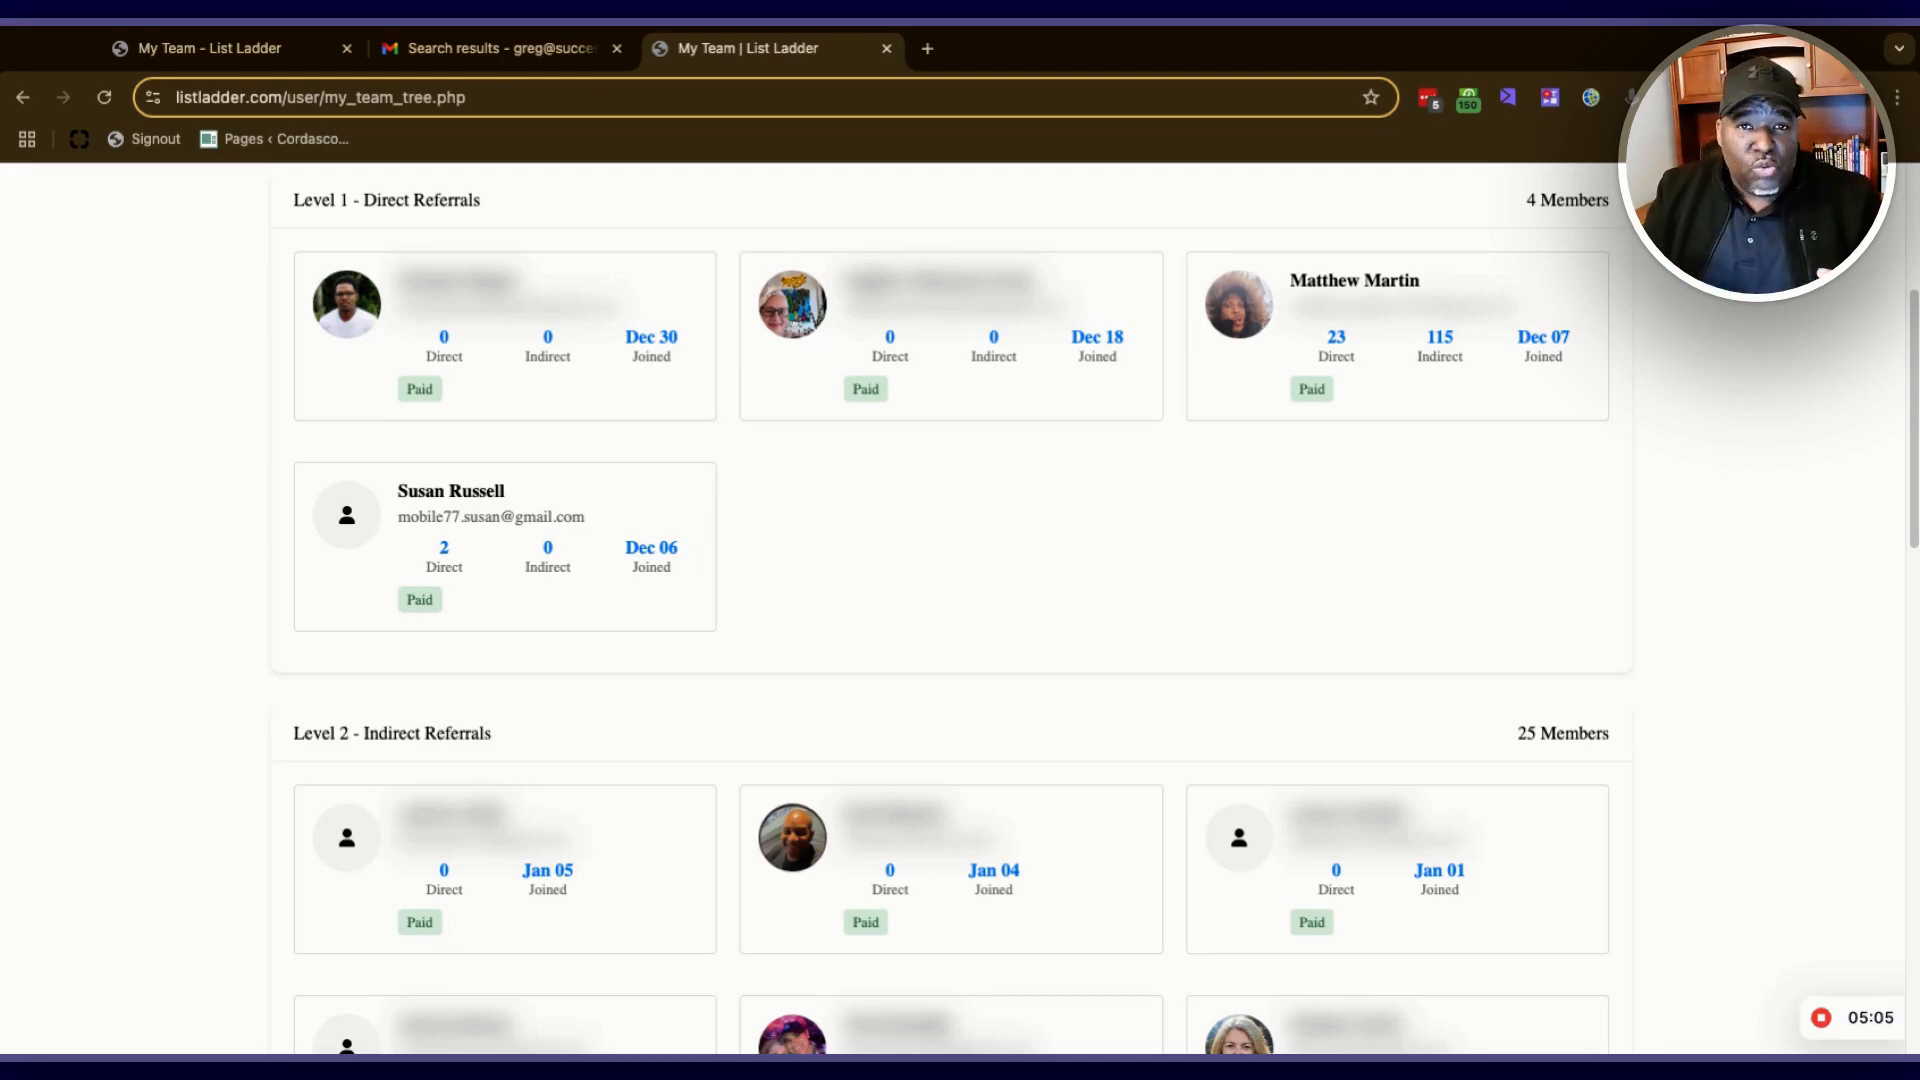Image resolution: width=1920 pixels, height=1080 pixels.
Task: Close the Gmail Search results tab
Action: coord(617,48)
